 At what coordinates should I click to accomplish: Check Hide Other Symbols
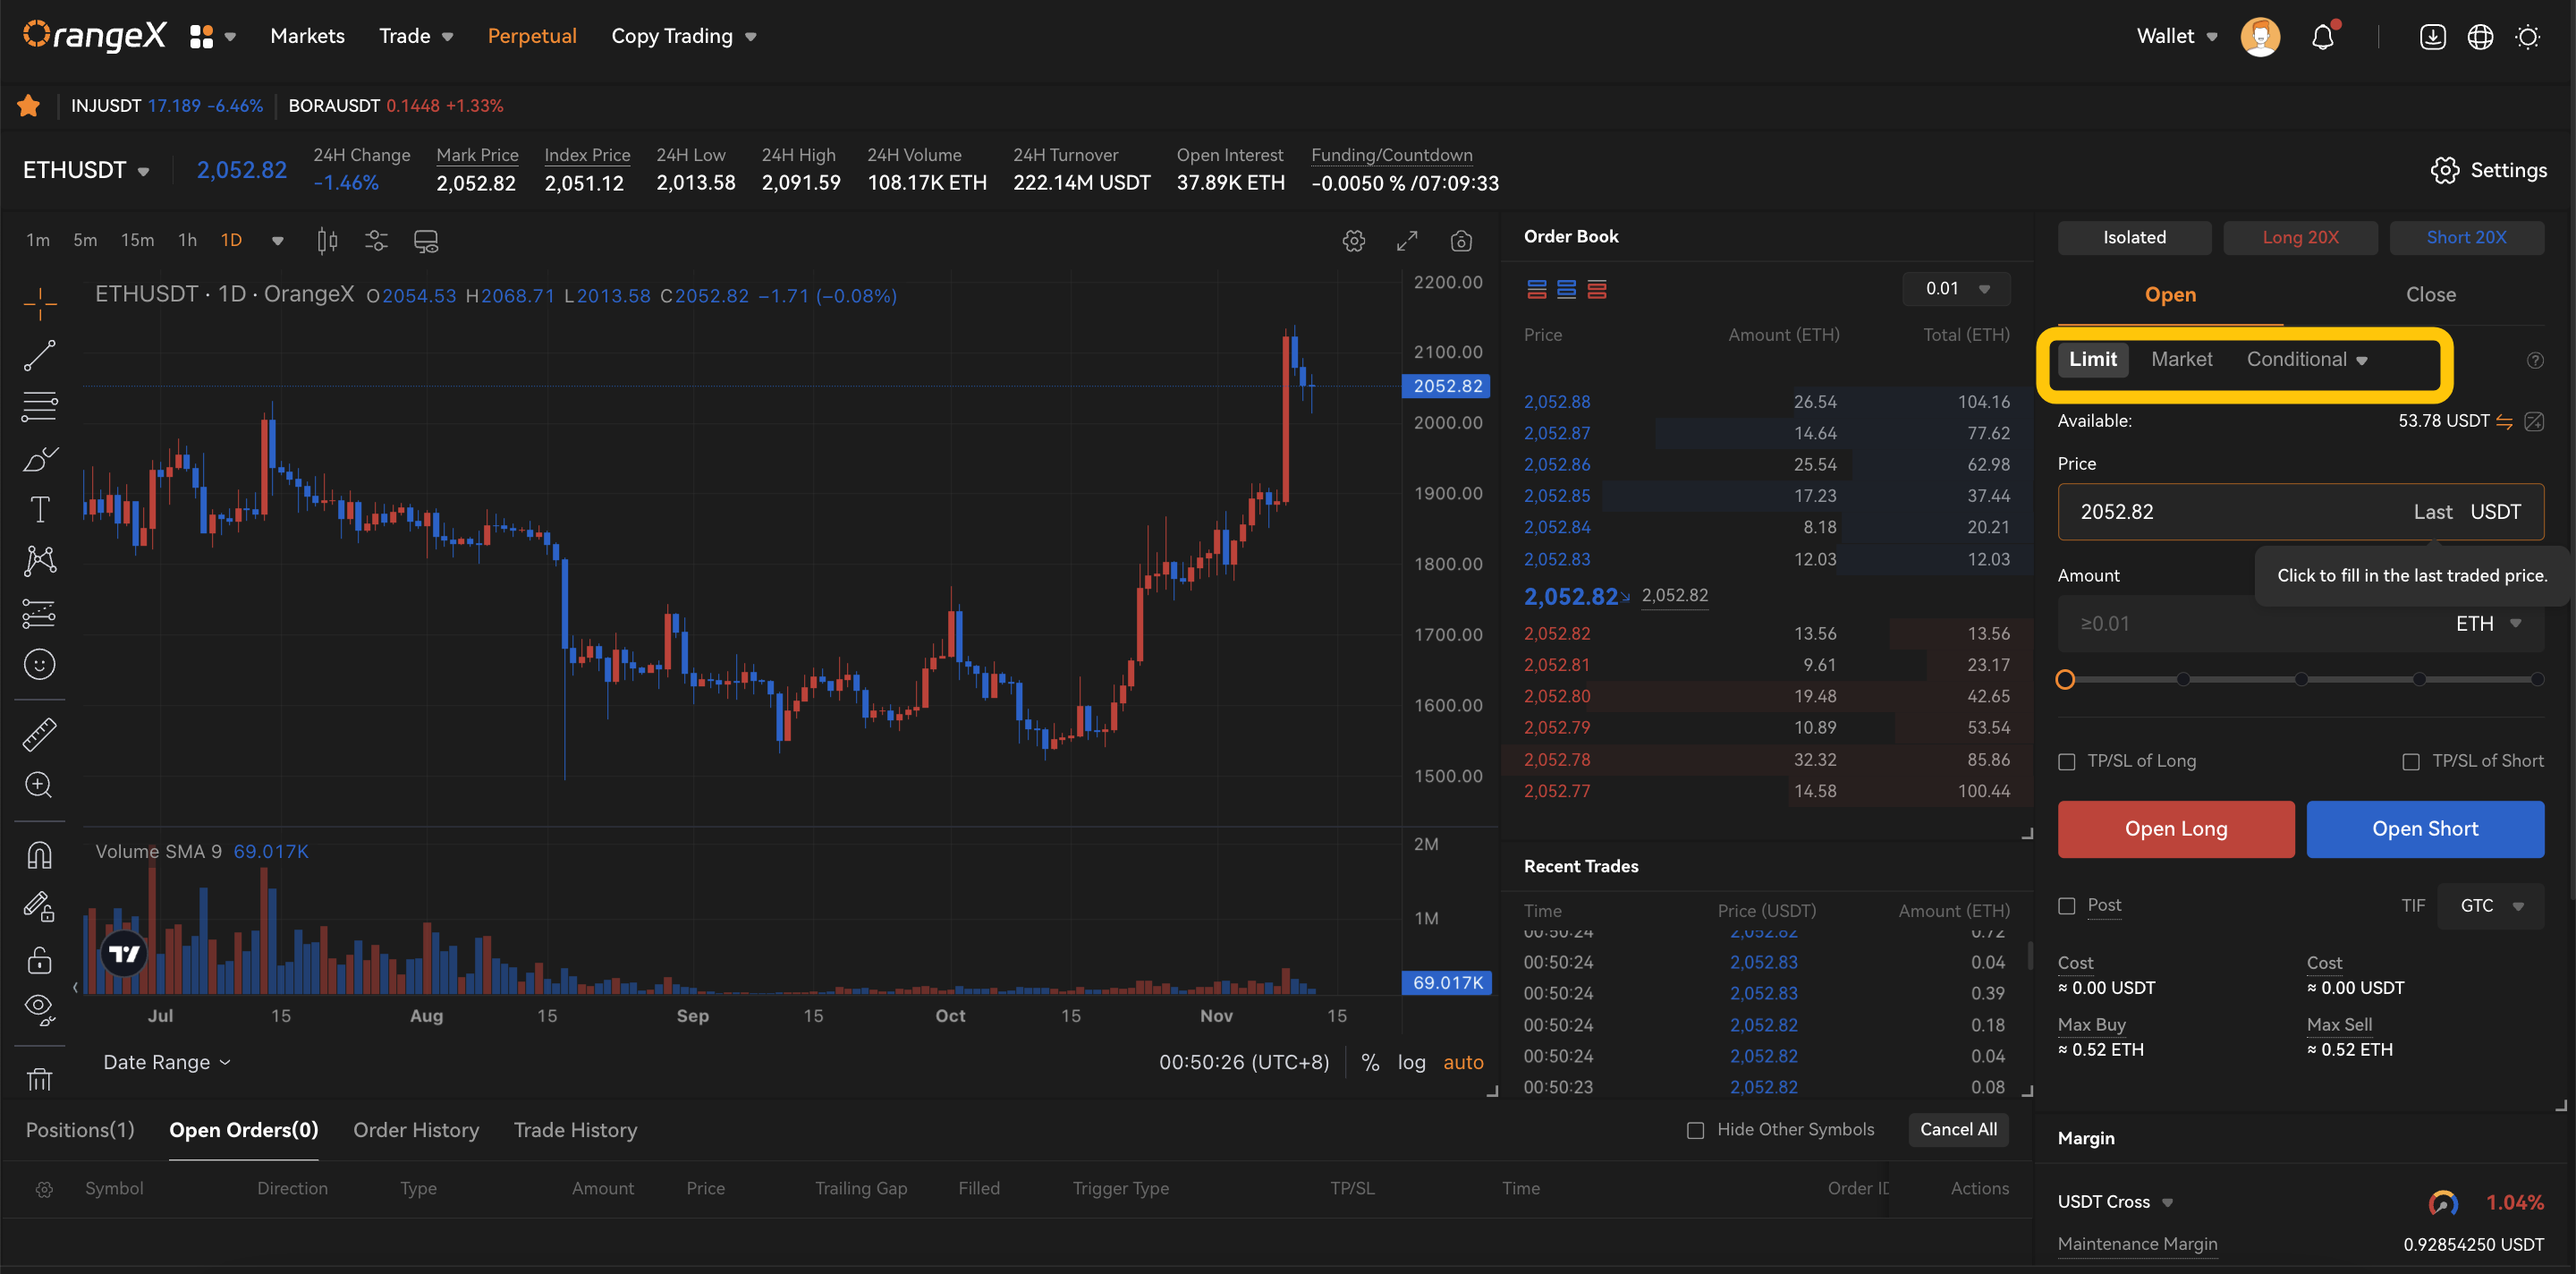click(x=1696, y=1131)
